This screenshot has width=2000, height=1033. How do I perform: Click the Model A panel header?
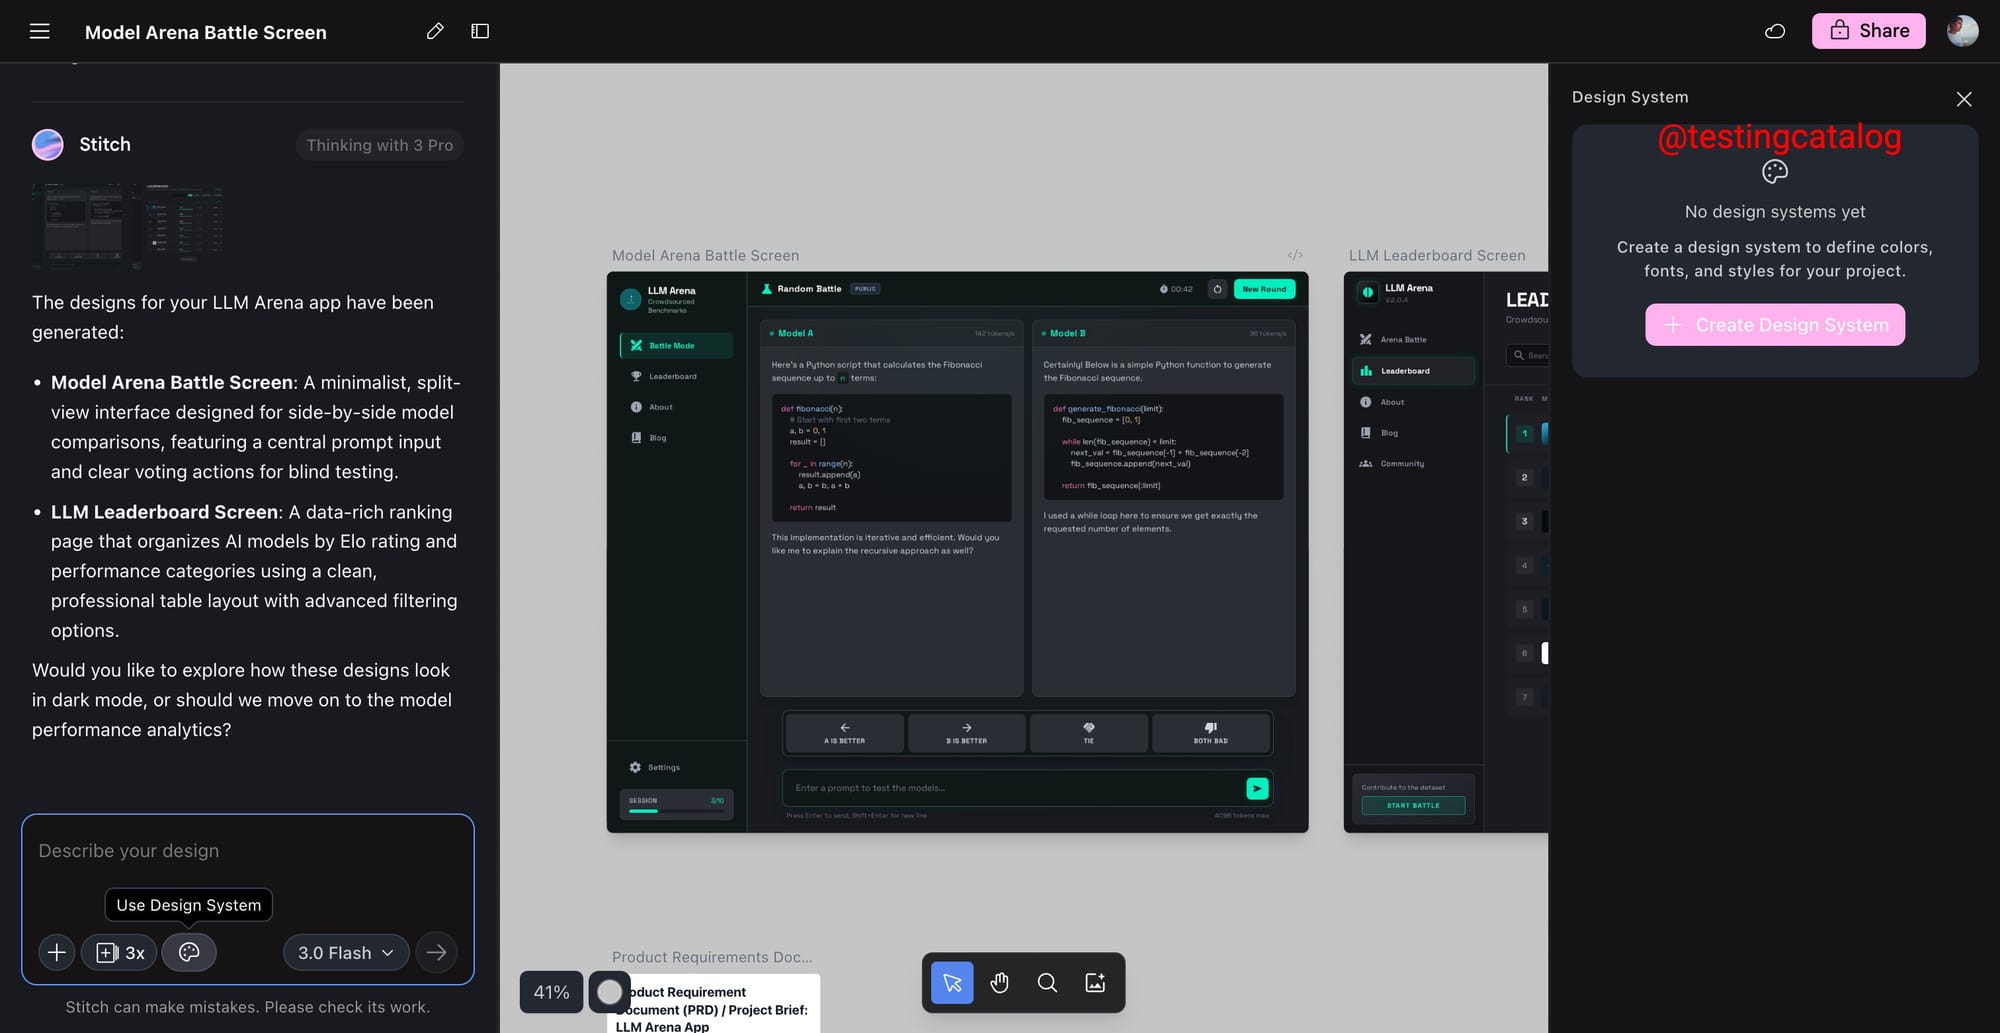[892, 333]
